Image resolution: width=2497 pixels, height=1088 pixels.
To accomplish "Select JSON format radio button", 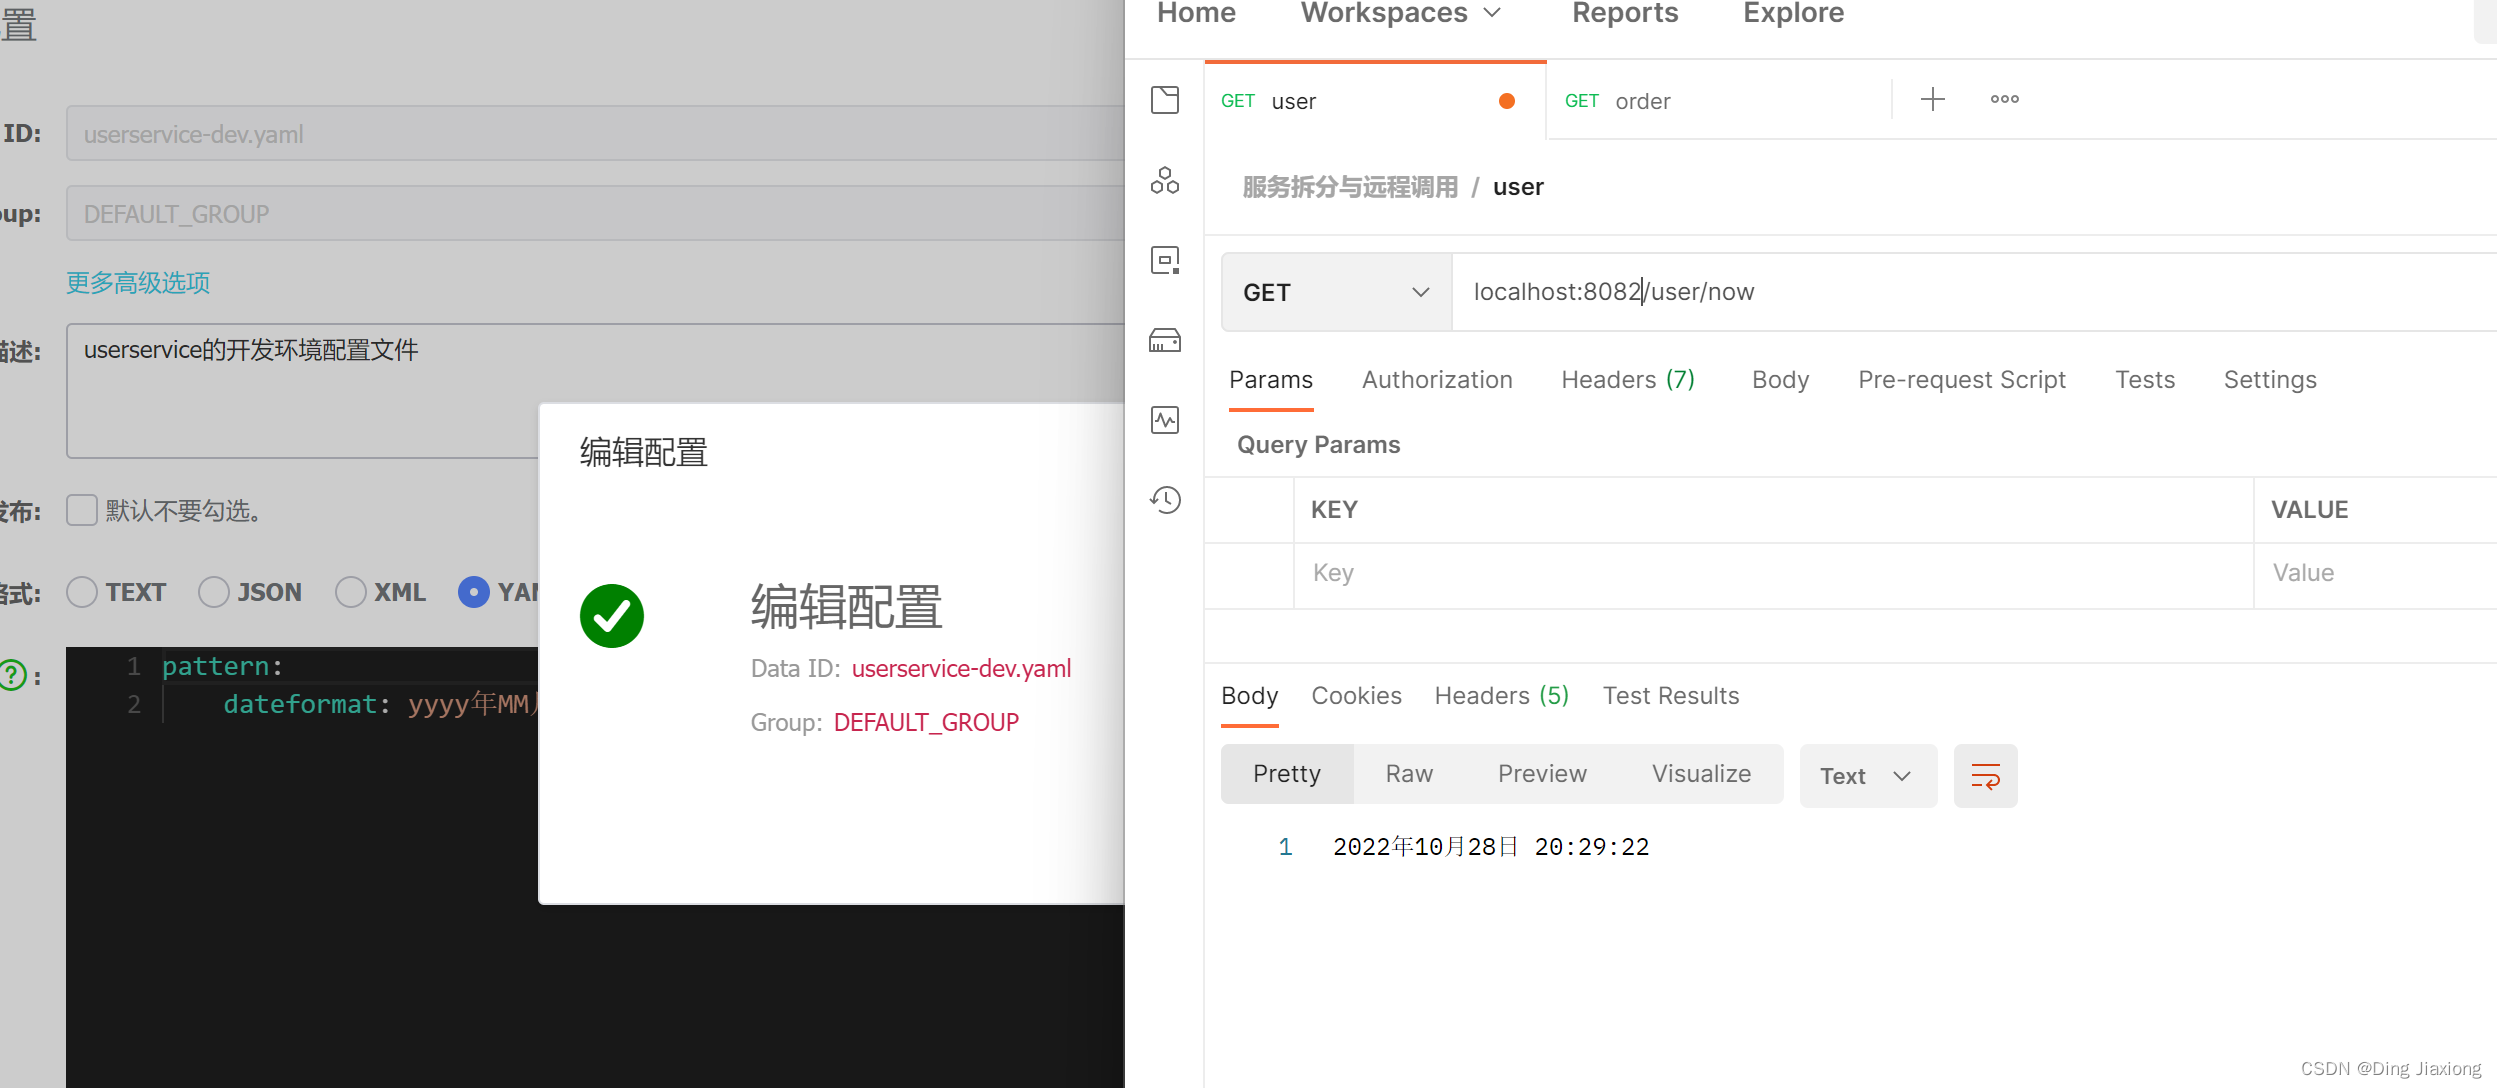I will (x=214, y=592).
